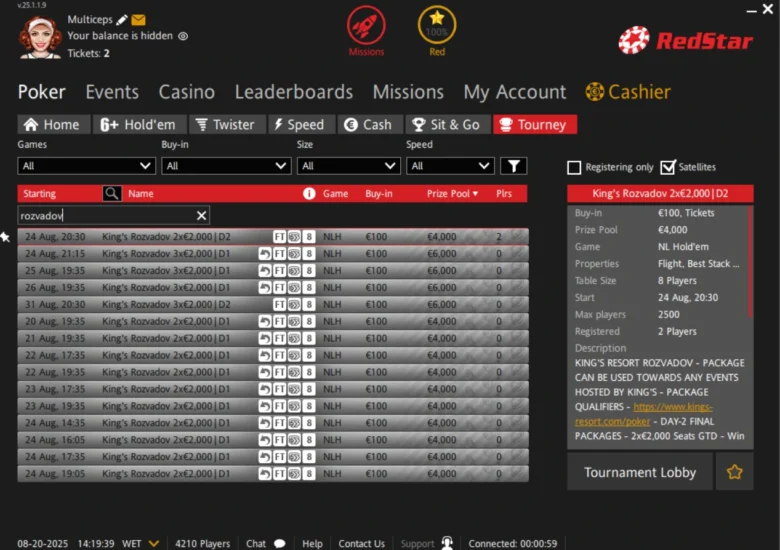Click the 8 table-size icon on 23 Aug, 17:35 row
This screenshot has height=550, width=780.
point(309,389)
